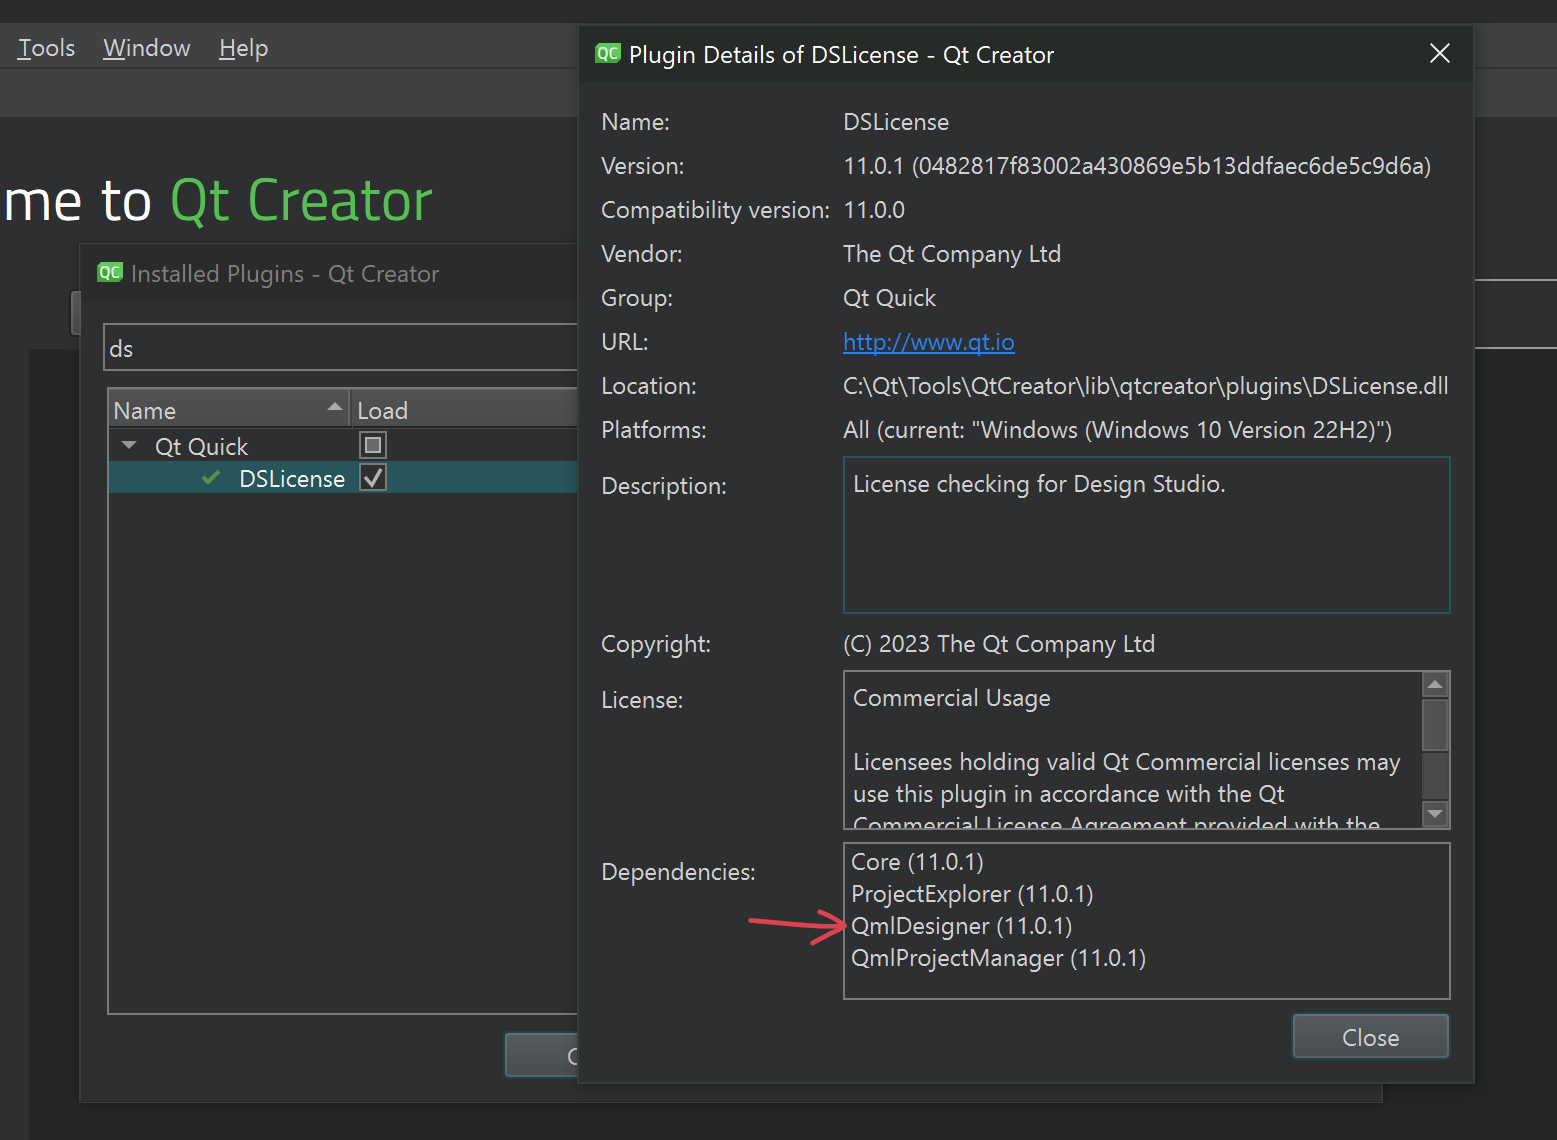Click the Qt Quick group name
1557x1140 pixels.
pos(201,446)
